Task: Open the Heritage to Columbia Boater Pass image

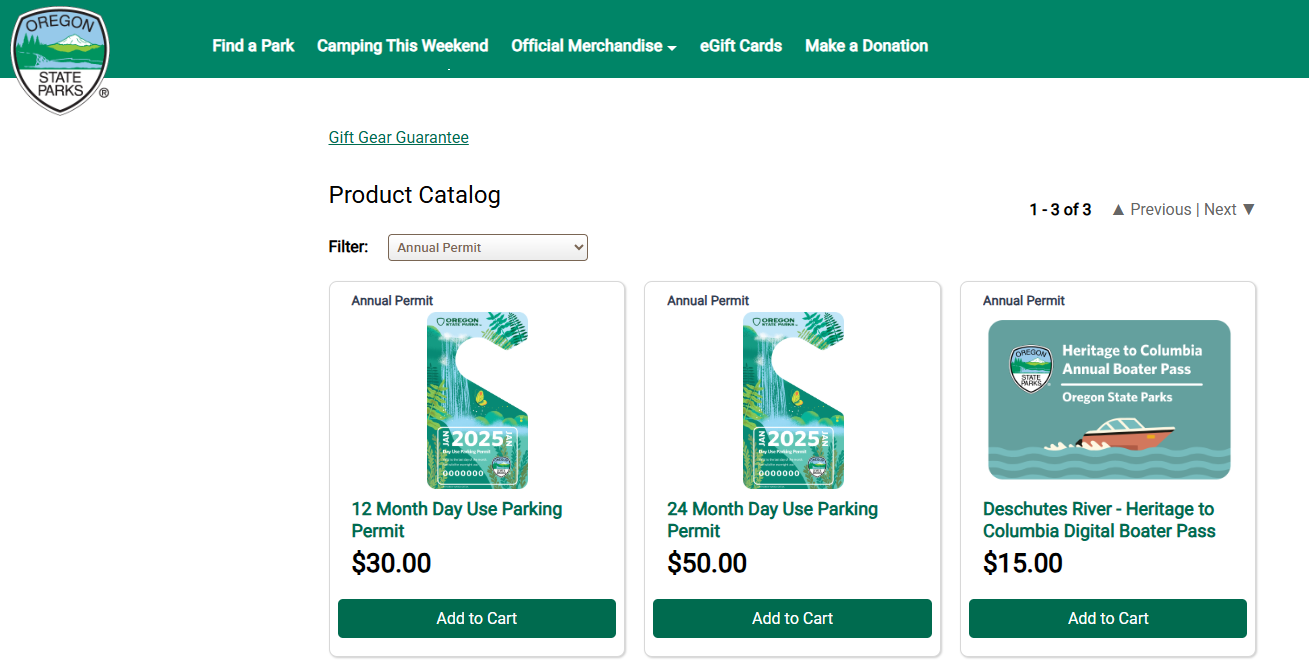Action: click(1108, 400)
